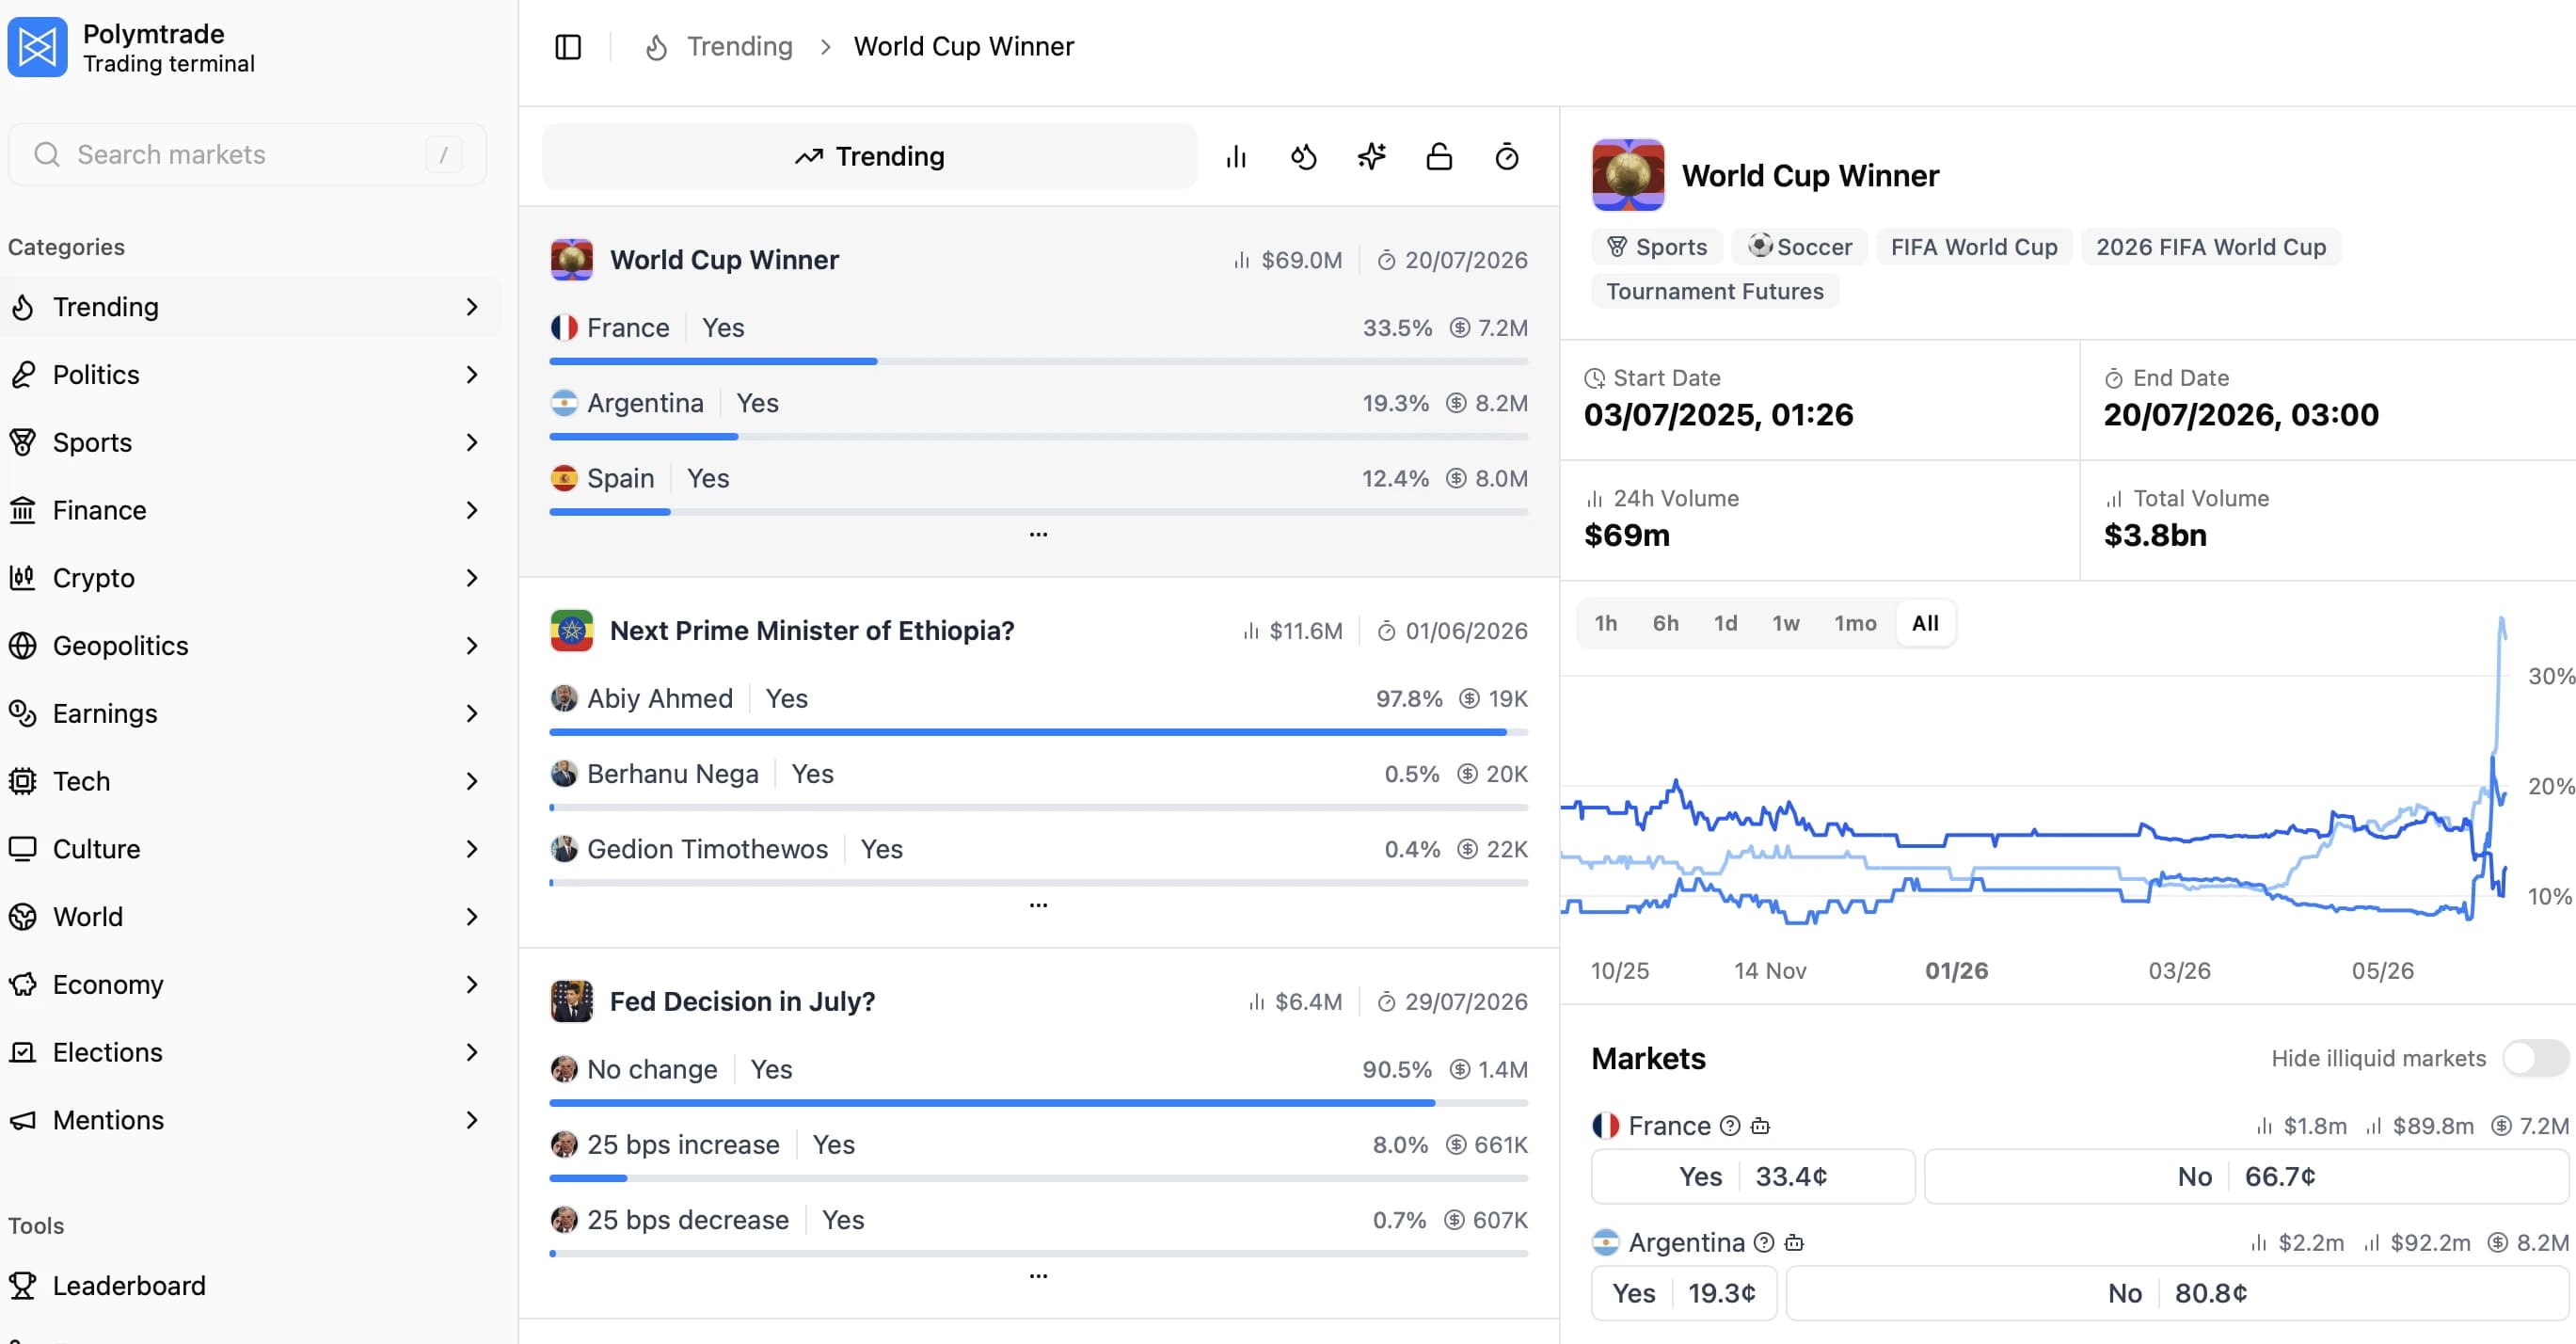Click the Politics category icon
2576x1344 pixels.
click(23, 375)
